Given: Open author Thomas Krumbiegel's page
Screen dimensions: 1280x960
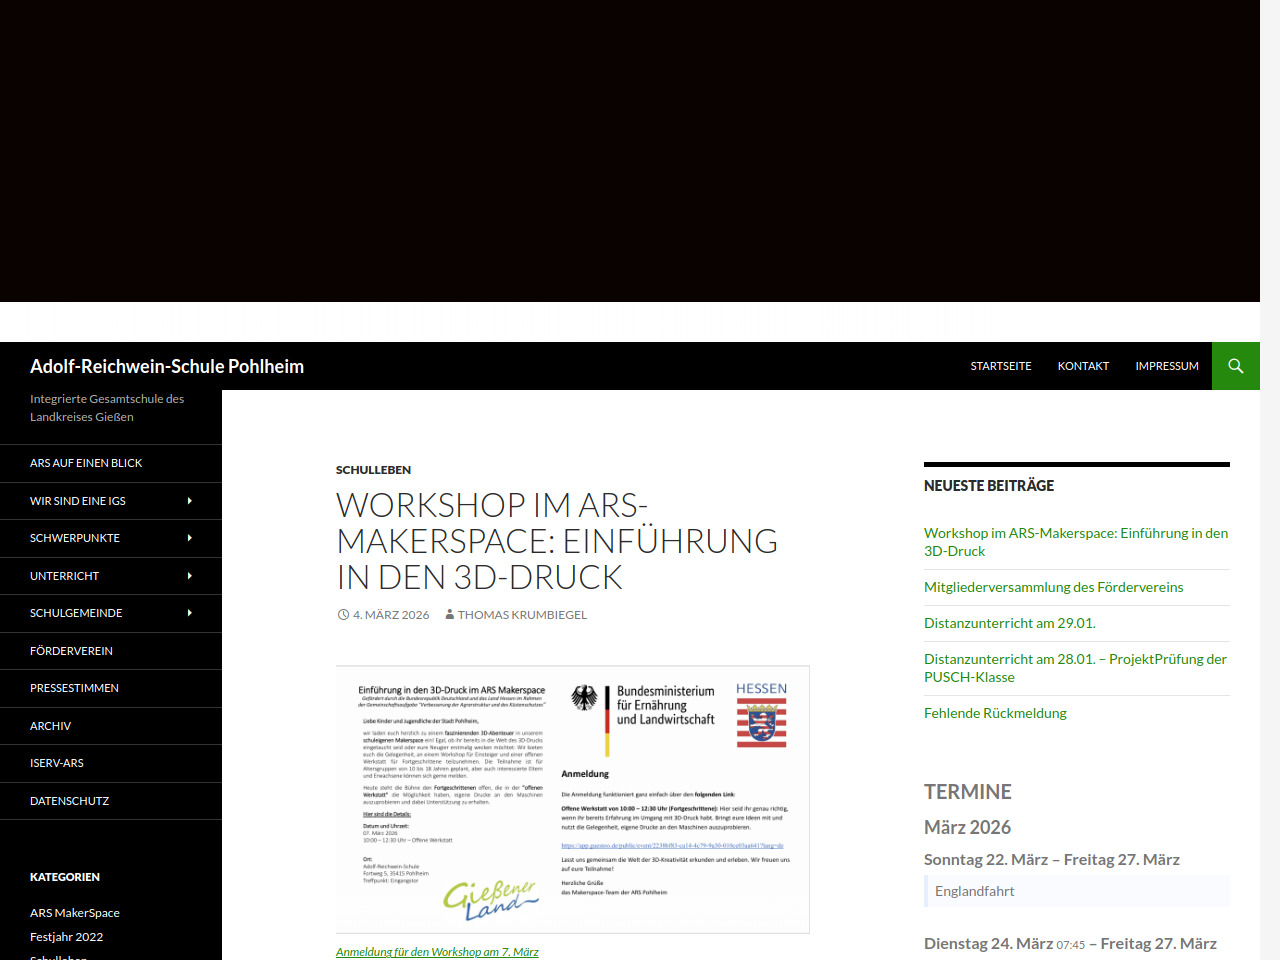Looking at the screenshot, I should pos(522,615).
